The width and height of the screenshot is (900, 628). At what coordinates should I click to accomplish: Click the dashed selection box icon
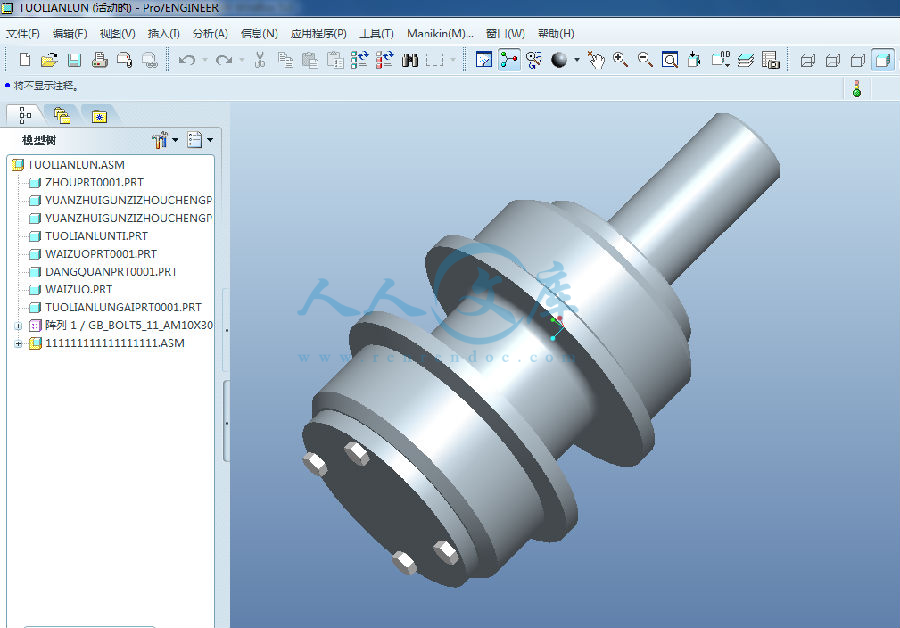point(435,60)
